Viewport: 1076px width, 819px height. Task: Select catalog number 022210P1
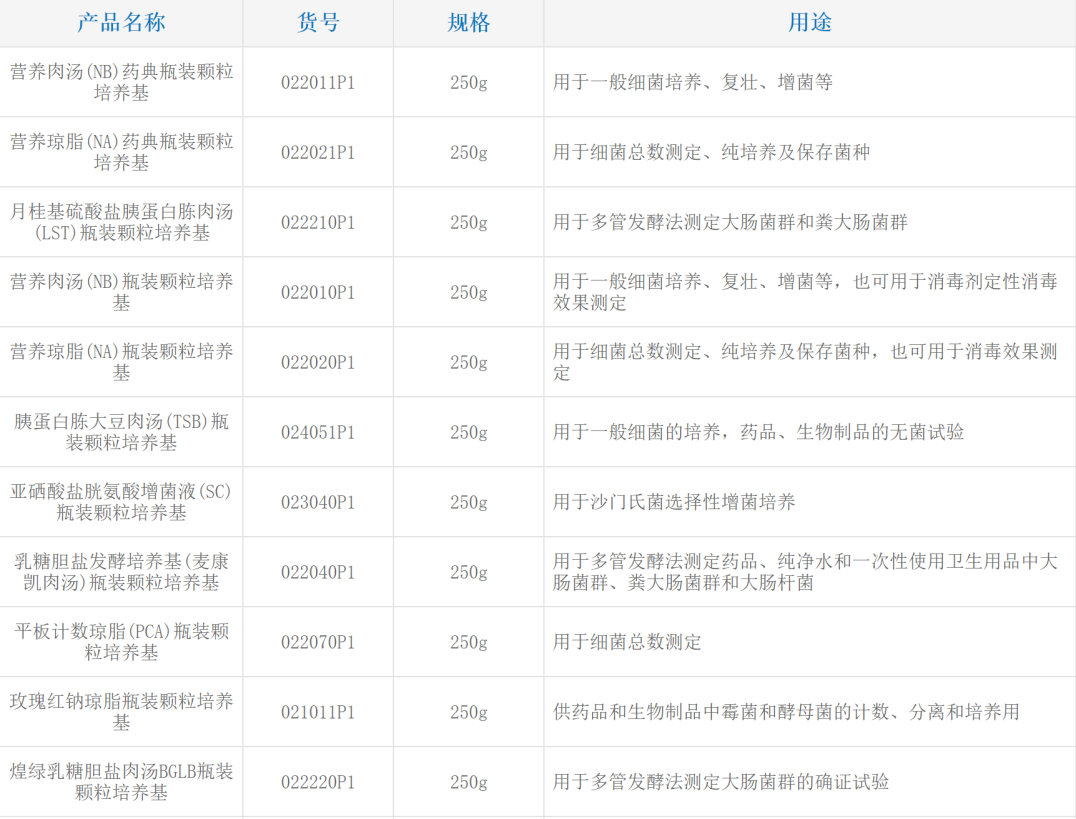click(318, 222)
